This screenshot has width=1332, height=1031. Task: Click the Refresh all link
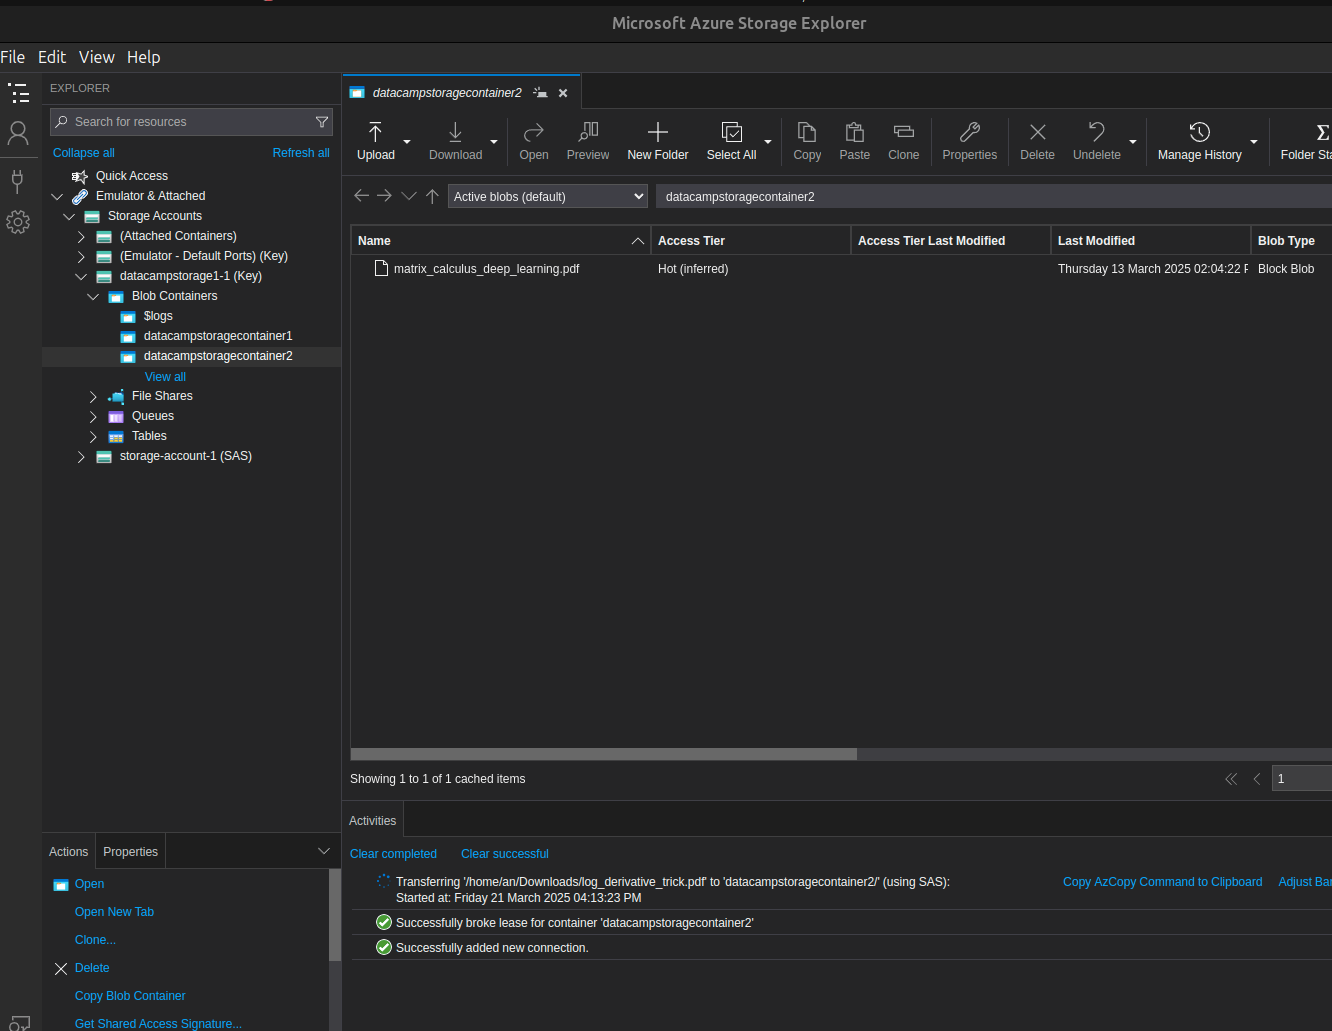point(301,153)
